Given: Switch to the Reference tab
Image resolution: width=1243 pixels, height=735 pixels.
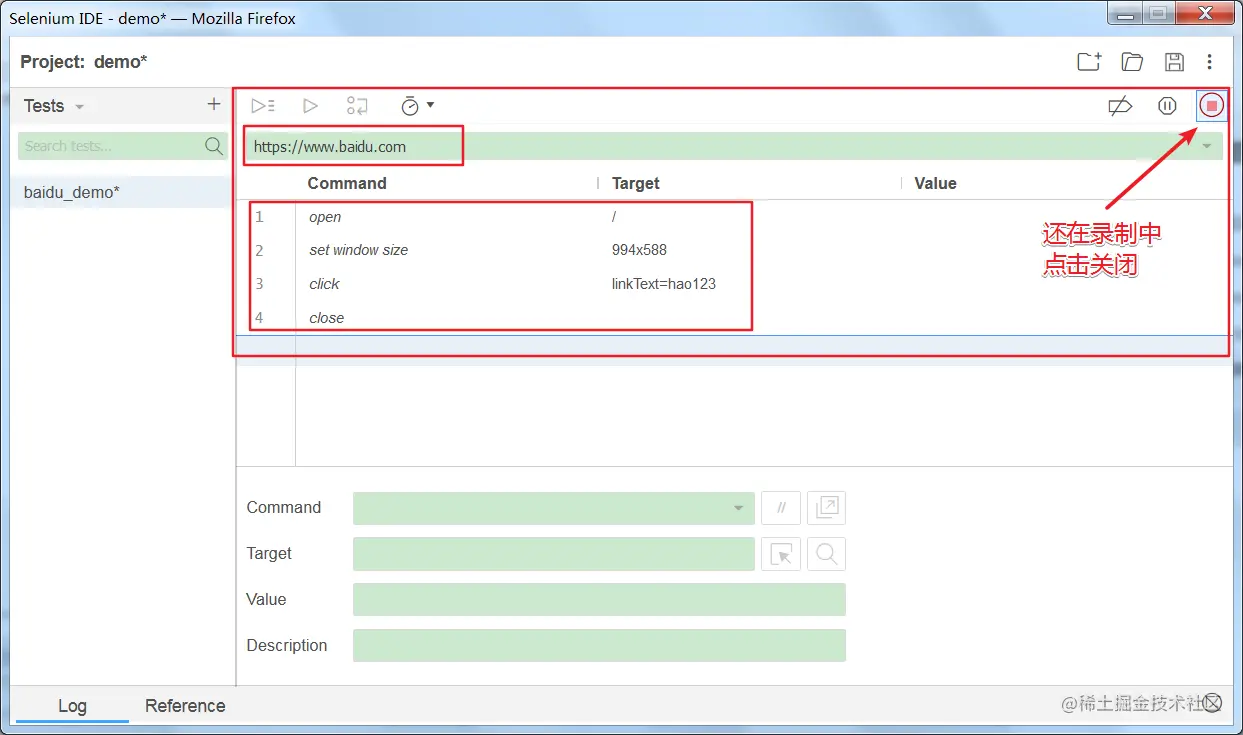Looking at the screenshot, I should [x=185, y=706].
